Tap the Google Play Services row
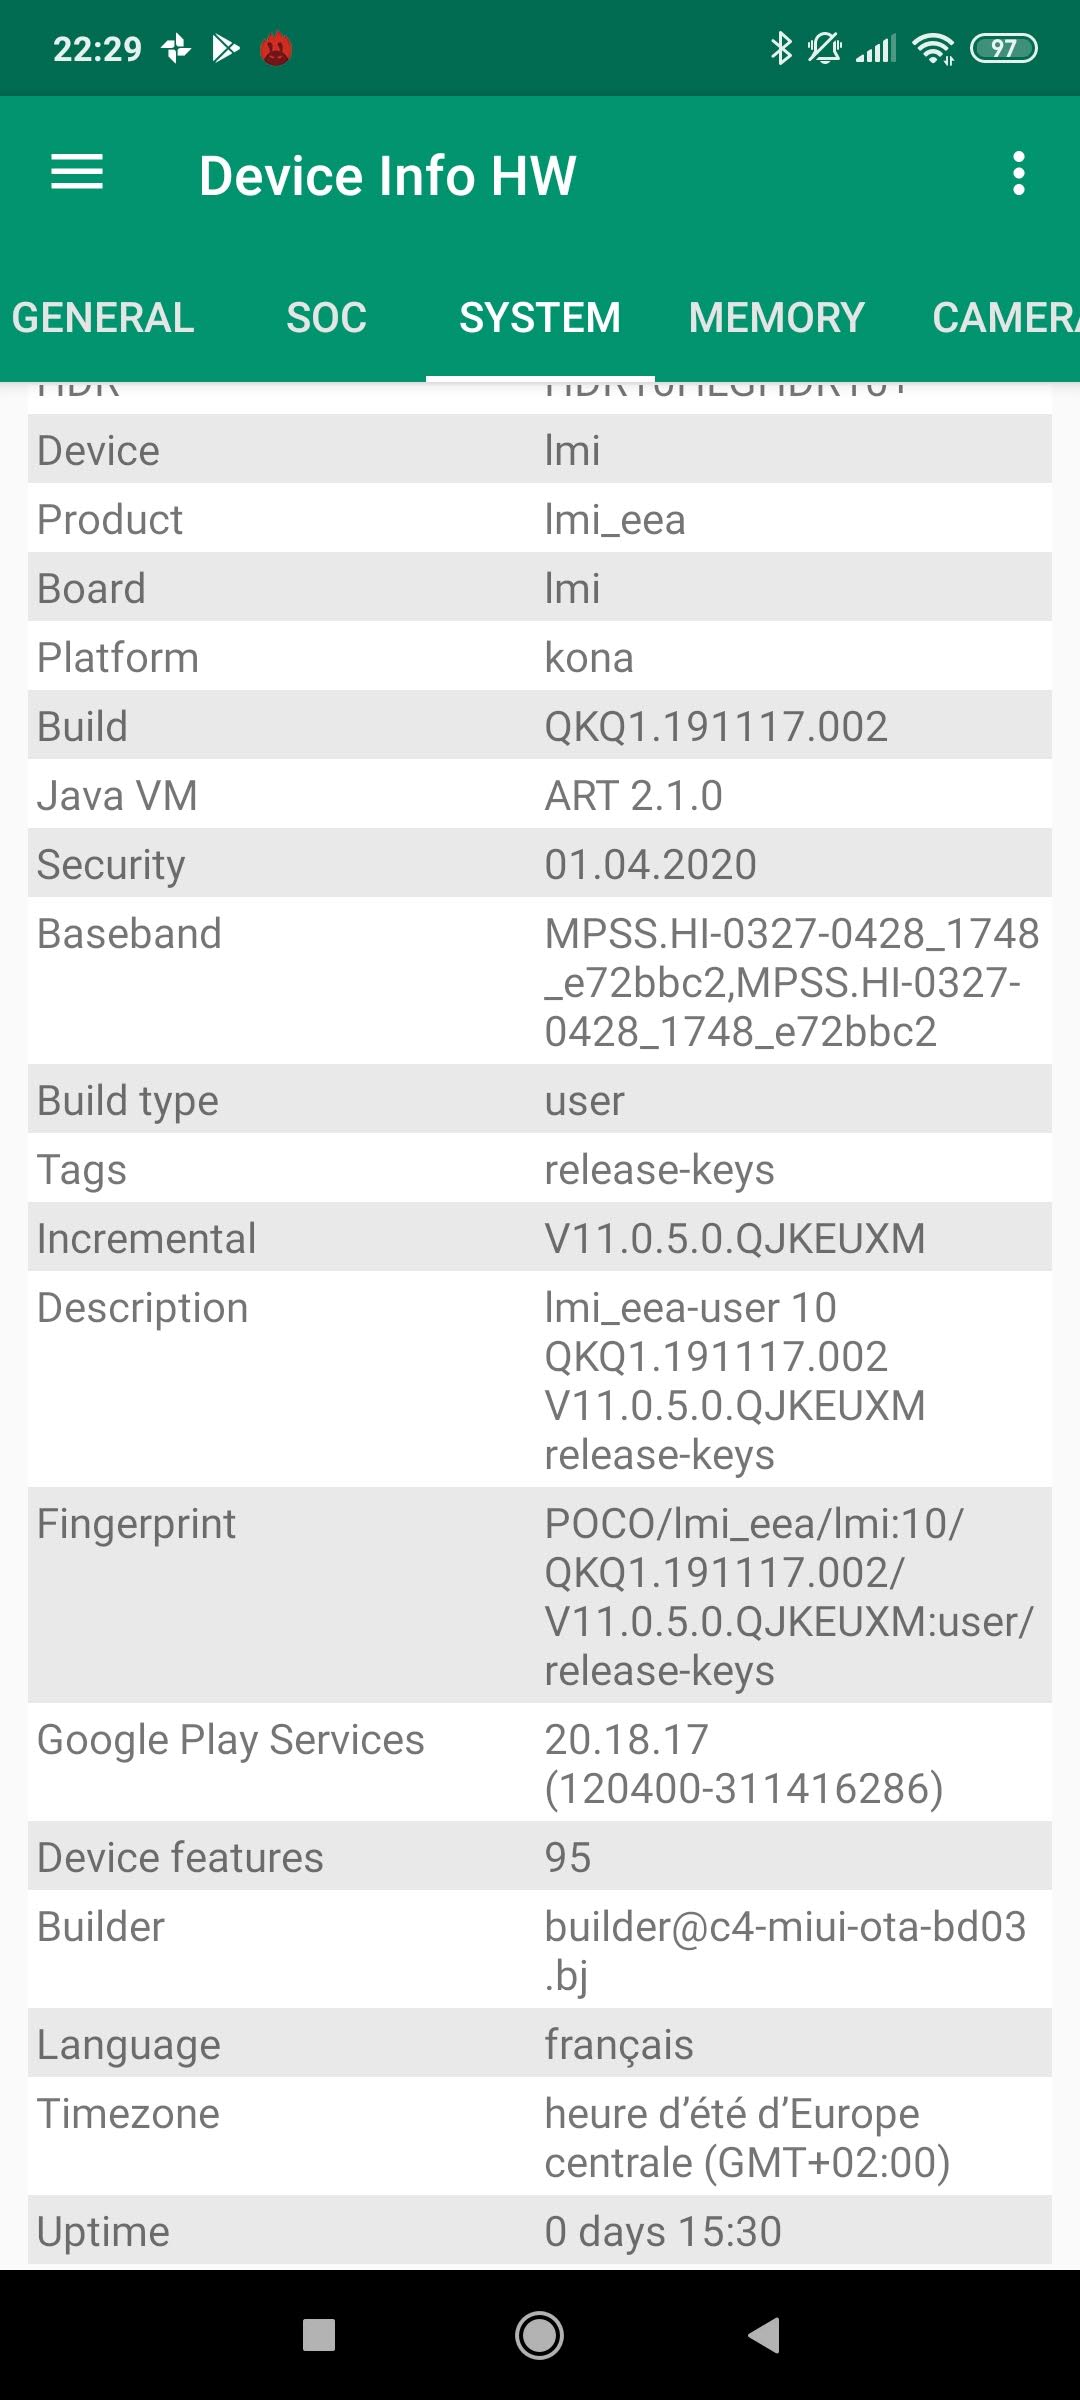 coord(540,1763)
